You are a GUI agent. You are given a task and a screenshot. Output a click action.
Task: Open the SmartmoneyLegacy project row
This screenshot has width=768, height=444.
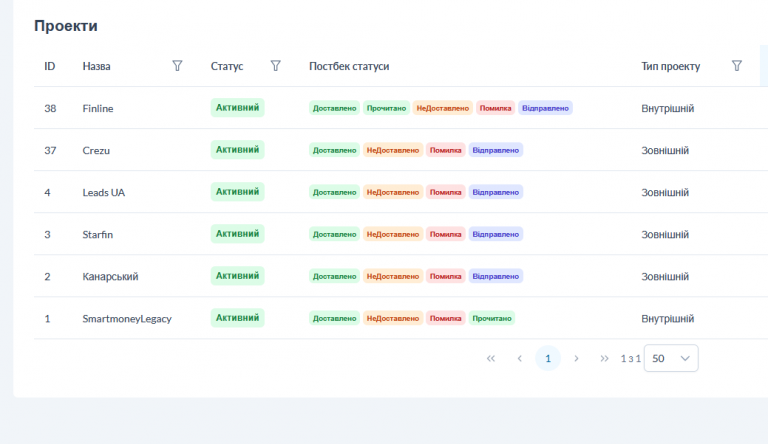pyautogui.click(x=401, y=319)
